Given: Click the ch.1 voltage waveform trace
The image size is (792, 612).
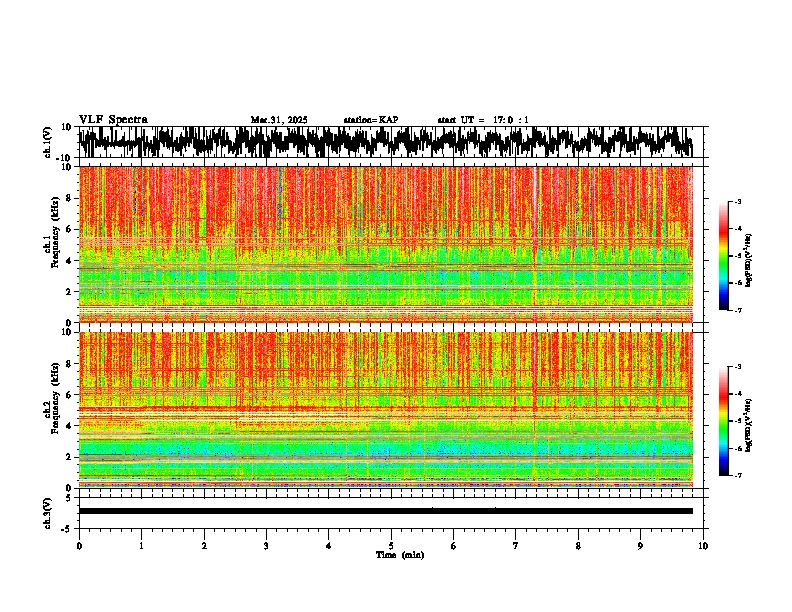Looking at the screenshot, I should (385, 142).
